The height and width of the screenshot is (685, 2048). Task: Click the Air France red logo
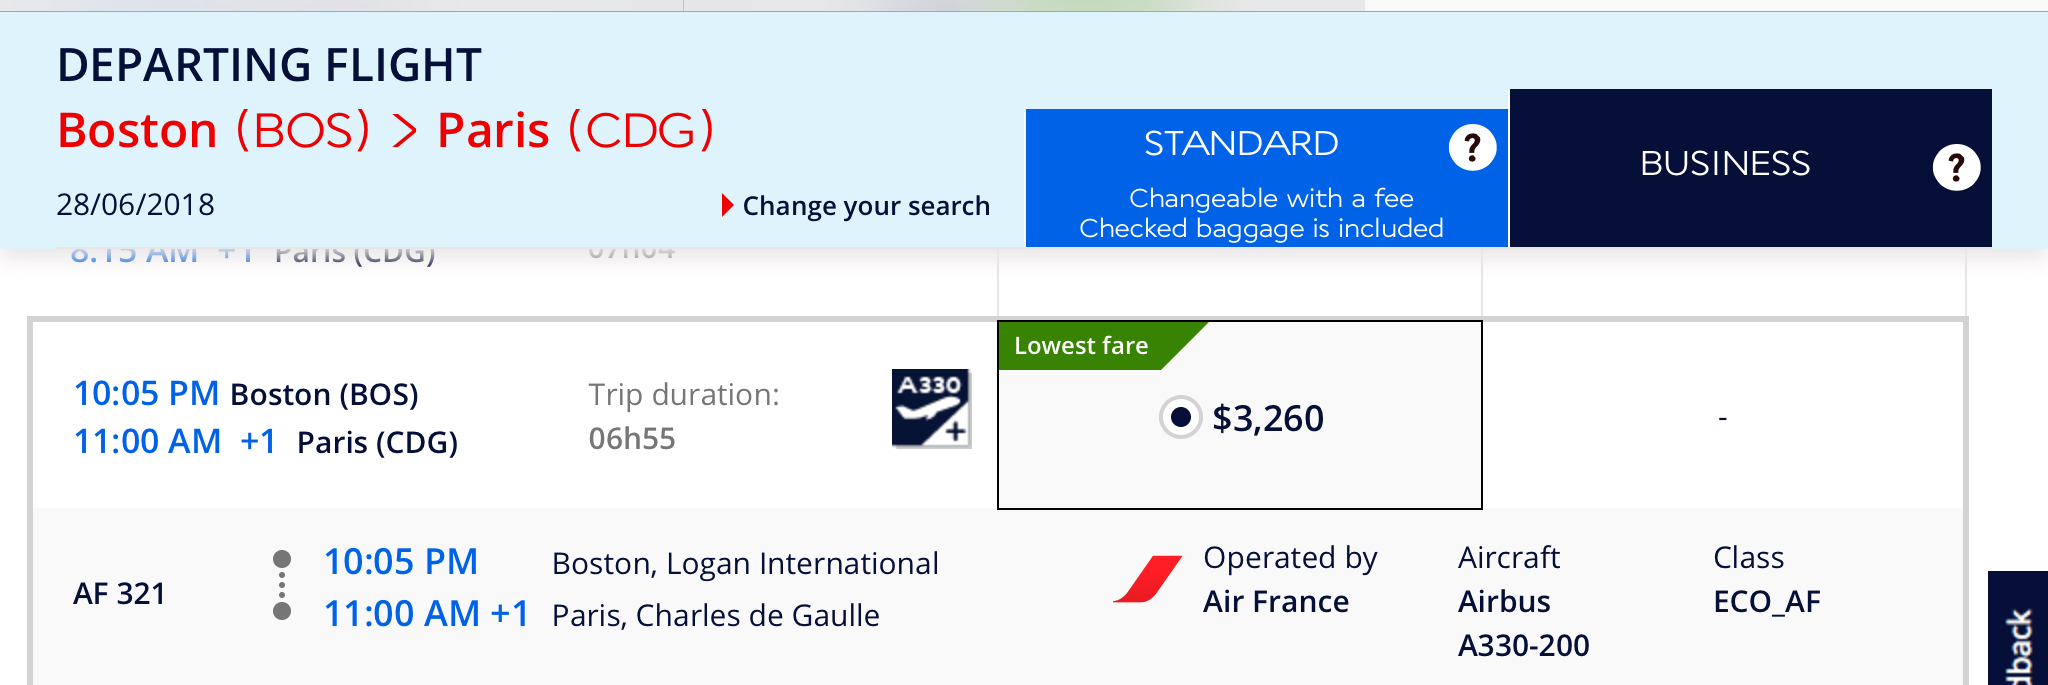[x=1148, y=579]
